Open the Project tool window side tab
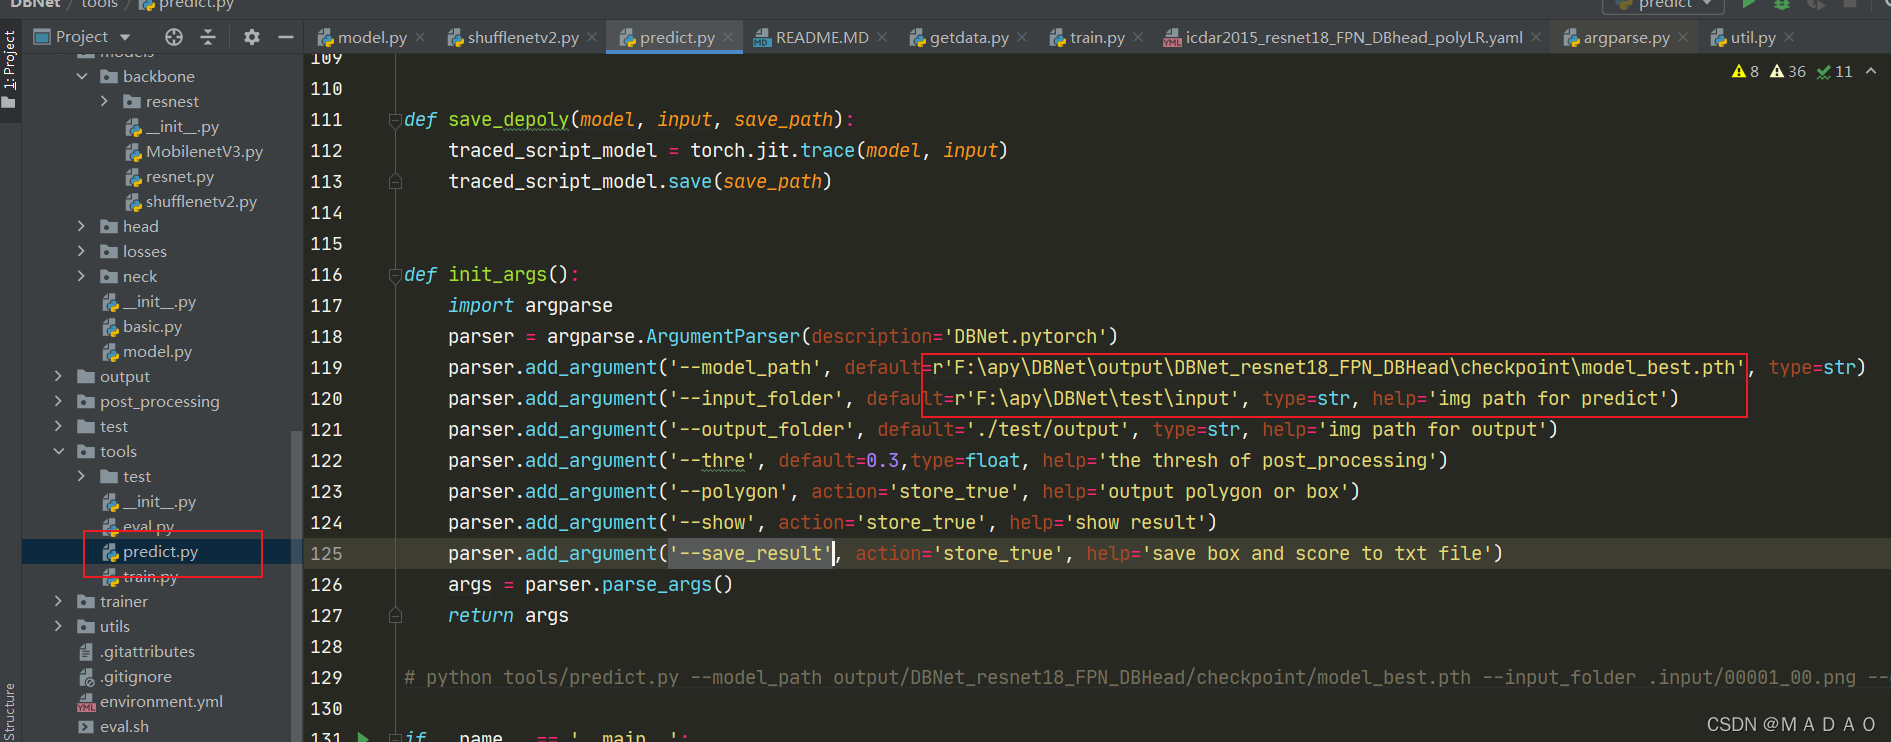Screen dimensions: 1891x742 pyautogui.click(x=10, y=70)
